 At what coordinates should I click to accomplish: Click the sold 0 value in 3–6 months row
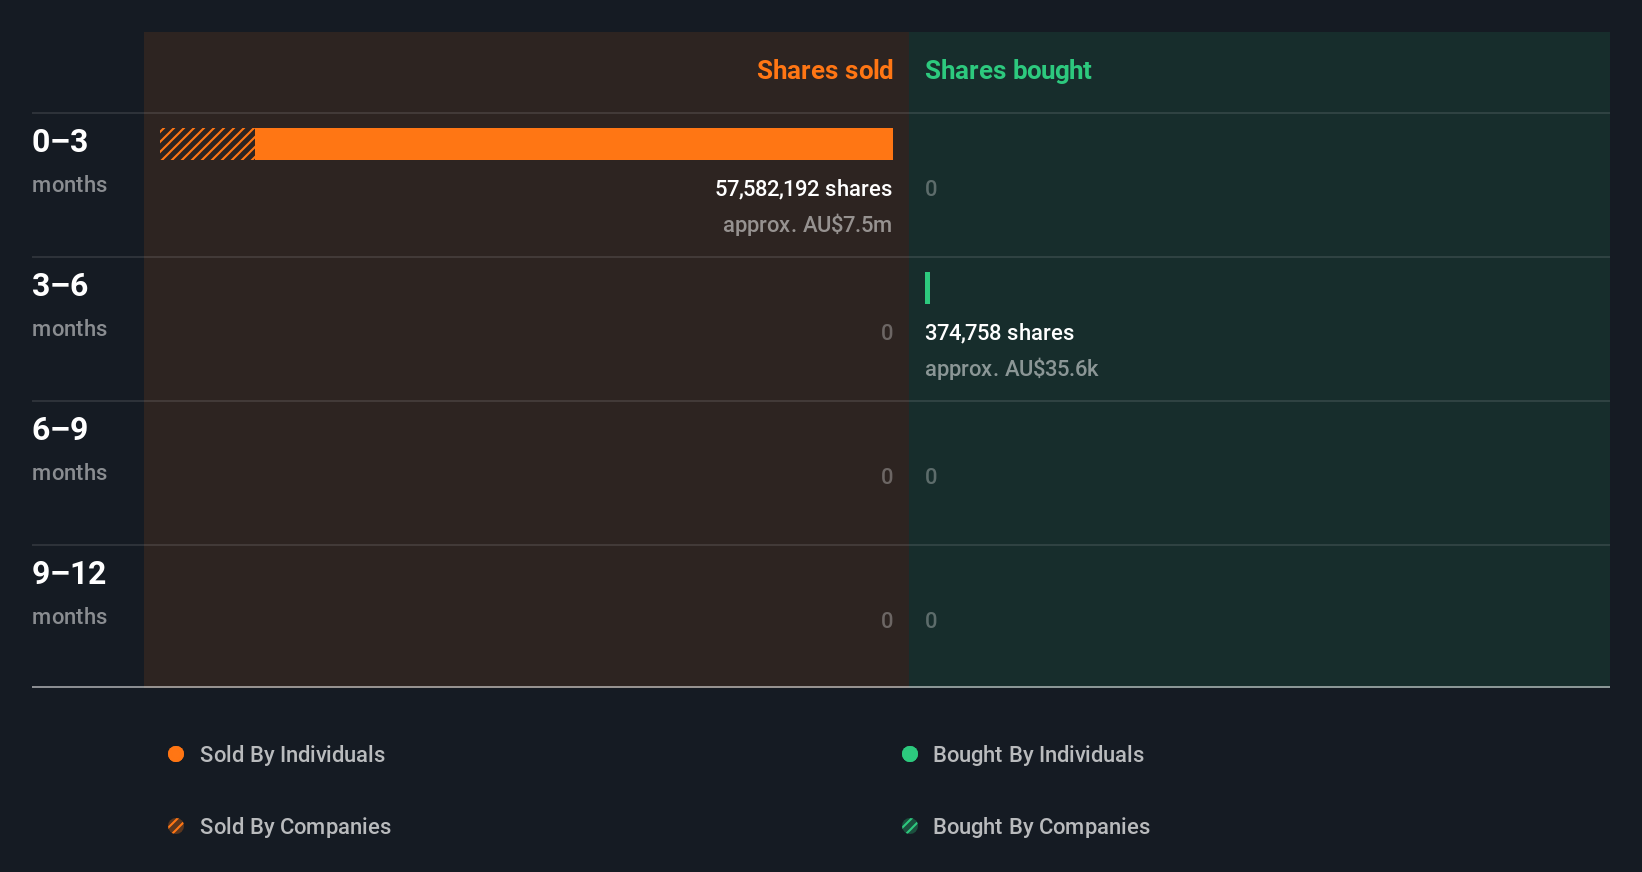pos(887,333)
